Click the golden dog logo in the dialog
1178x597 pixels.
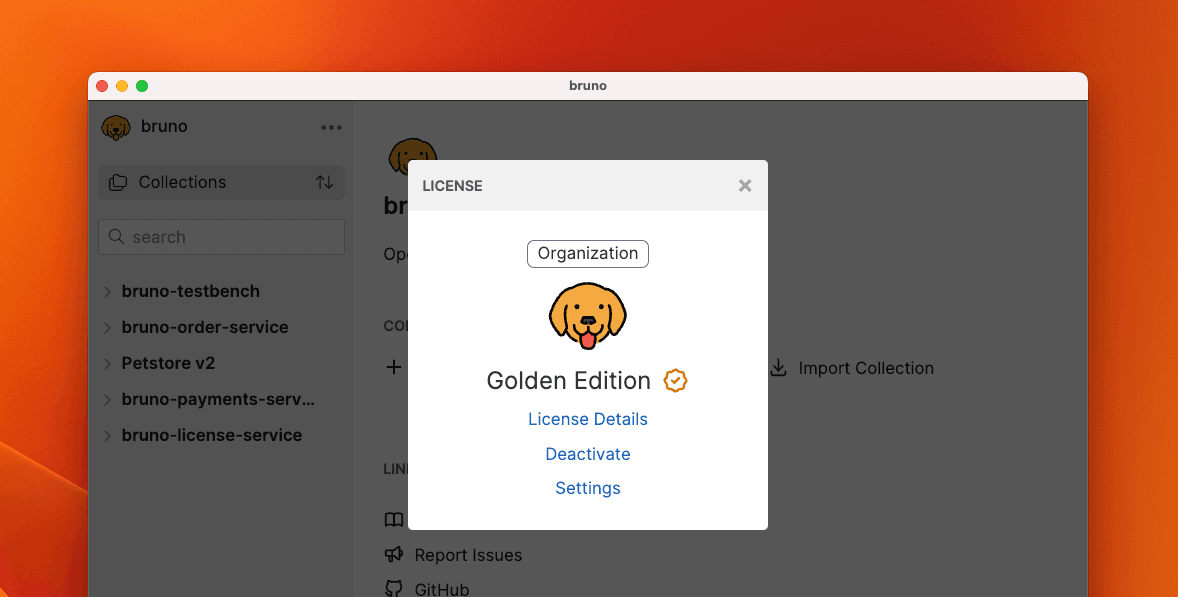pos(587,316)
